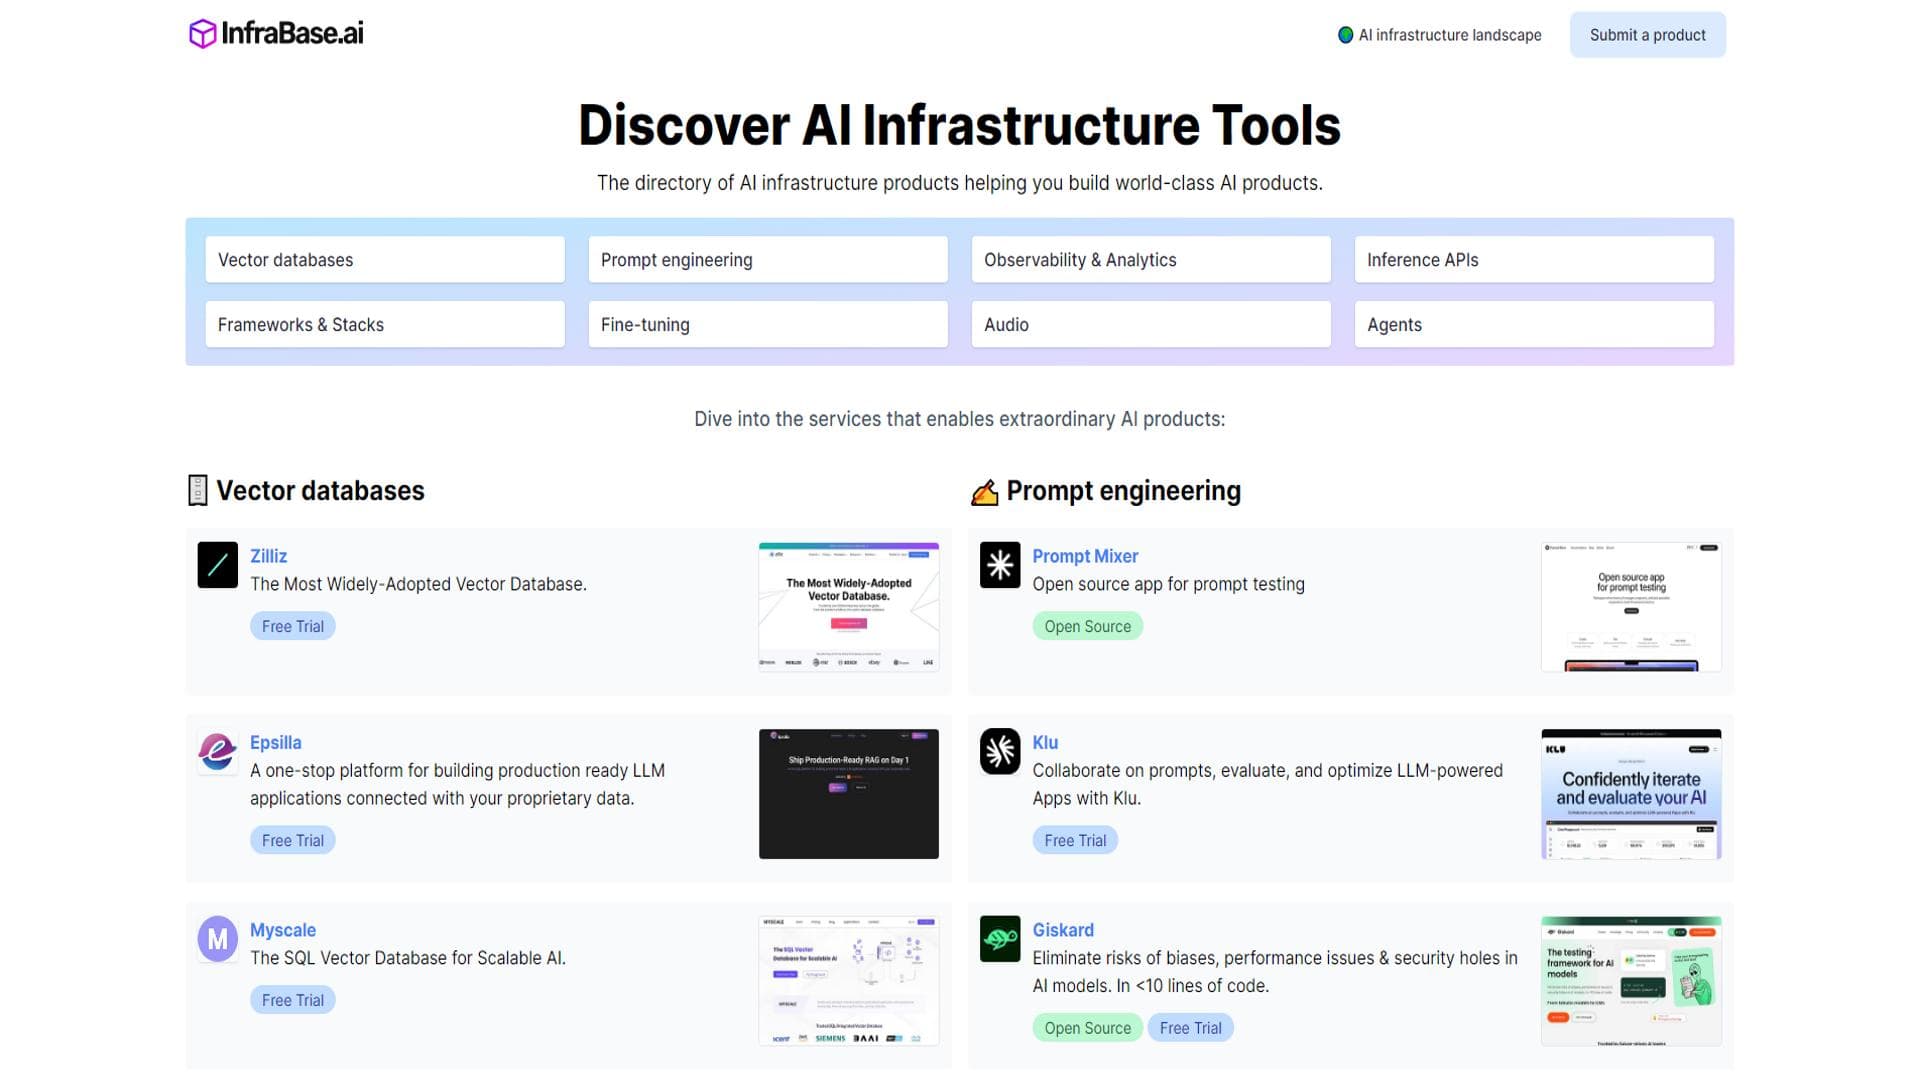This screenshot has height=1080, width=1920.
Task: Click the InfraBase.ai cube logo icon
Action: tap(203, 34)
